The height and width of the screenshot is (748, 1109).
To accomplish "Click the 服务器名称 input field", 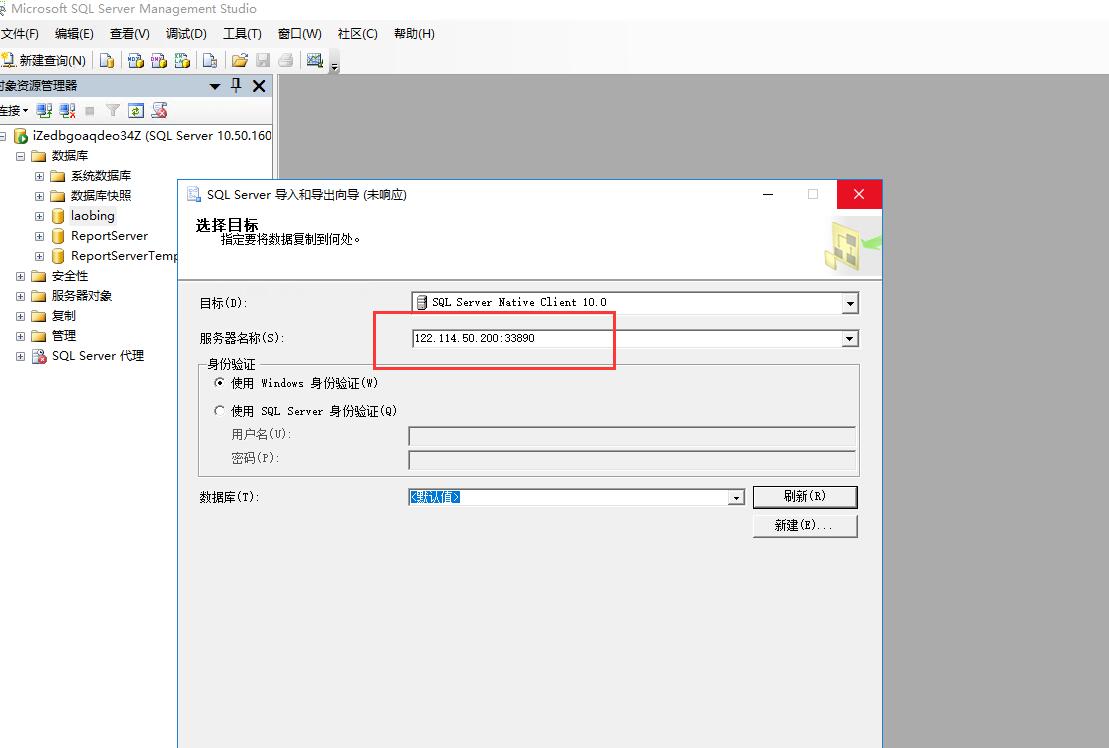I will [626, 338].
